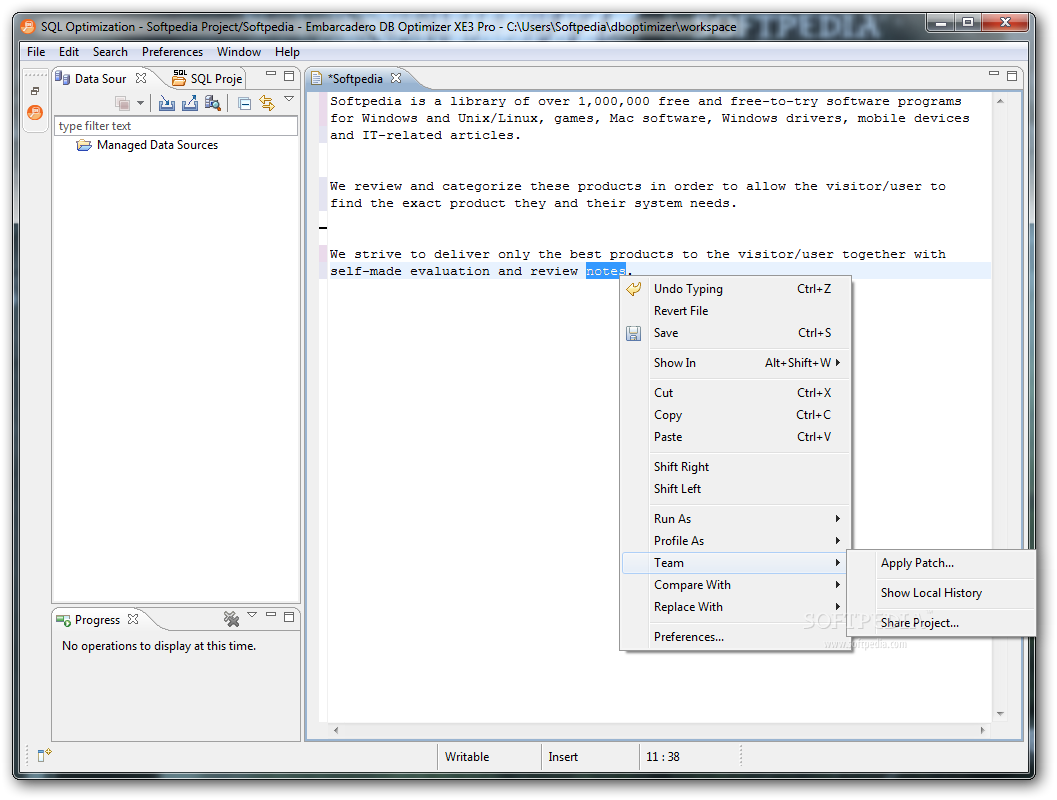Choose Paste from context menu
Image resolution: width=1057 pixels, height=800 pixels.
(x=736, y=437)
